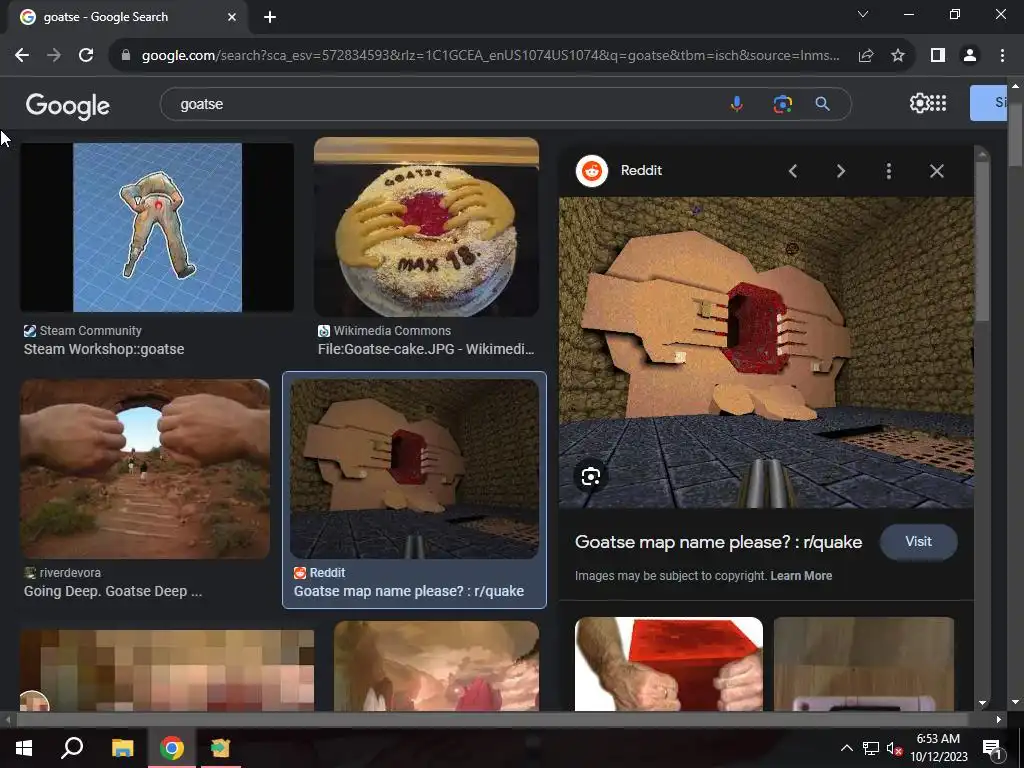Click the muted volume tray icon
Viewport: 1024px width, 768px height.
pyautogui.click(x=894, y=748)
